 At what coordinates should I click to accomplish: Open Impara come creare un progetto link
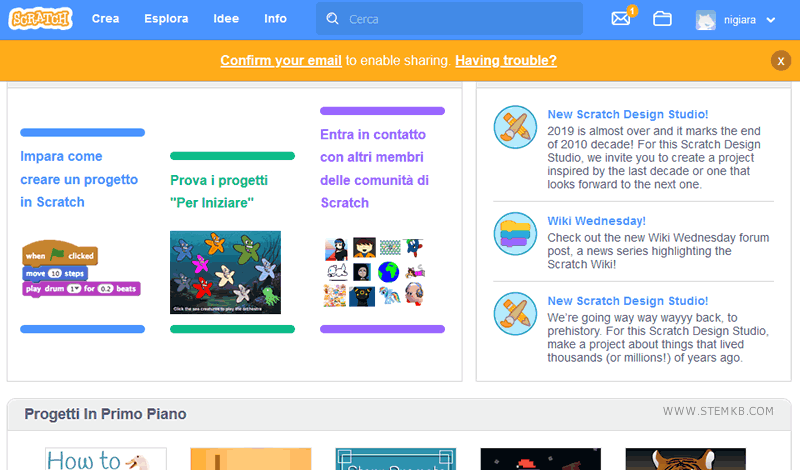[x=79, y=179]
